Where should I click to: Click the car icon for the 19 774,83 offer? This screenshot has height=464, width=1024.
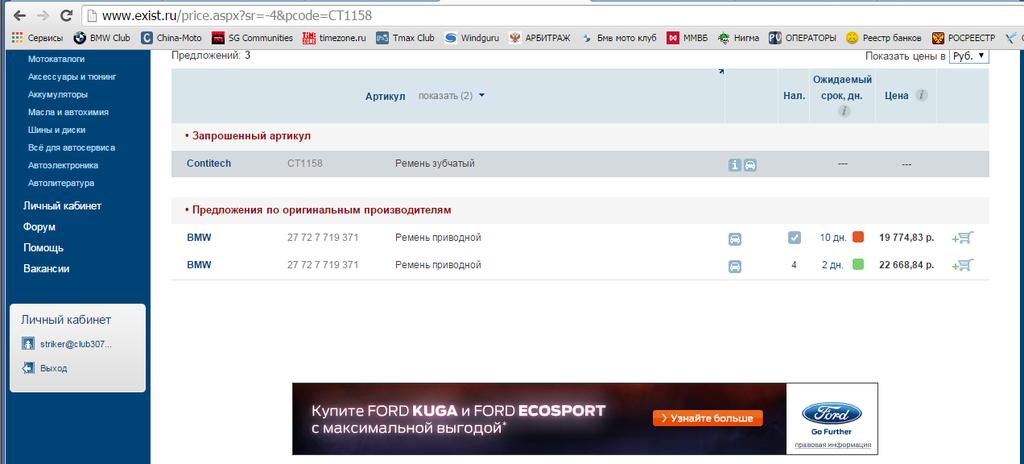(735, 238)
